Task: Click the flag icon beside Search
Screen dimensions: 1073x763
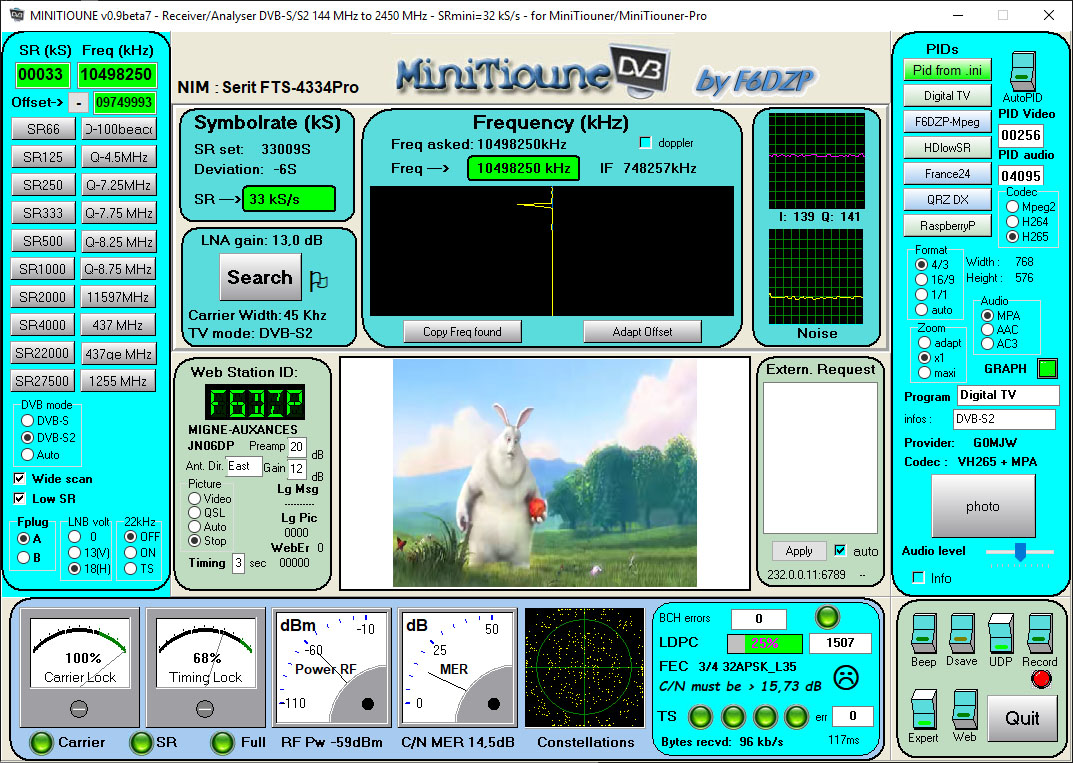Action: 318,281
